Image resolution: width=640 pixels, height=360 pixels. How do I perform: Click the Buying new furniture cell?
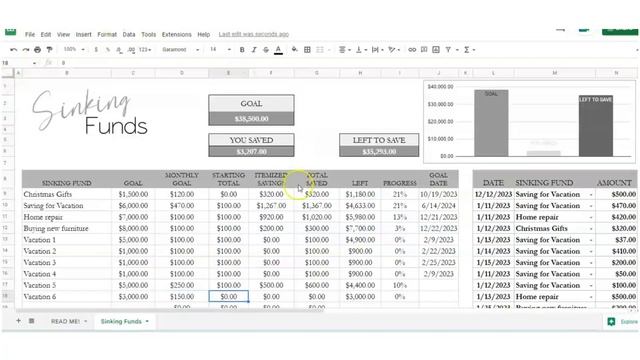67,229
